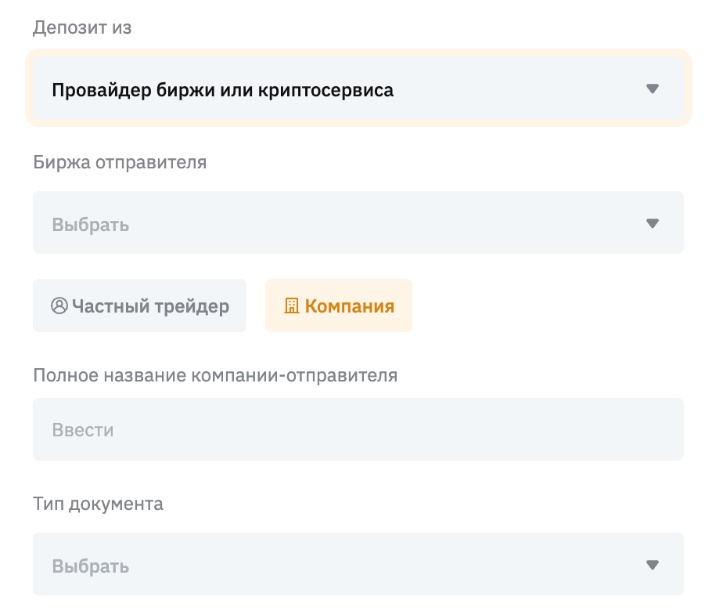
Task: Click the Провайдер биржи или криптосервиса selected value
Action: pos(222,90)
